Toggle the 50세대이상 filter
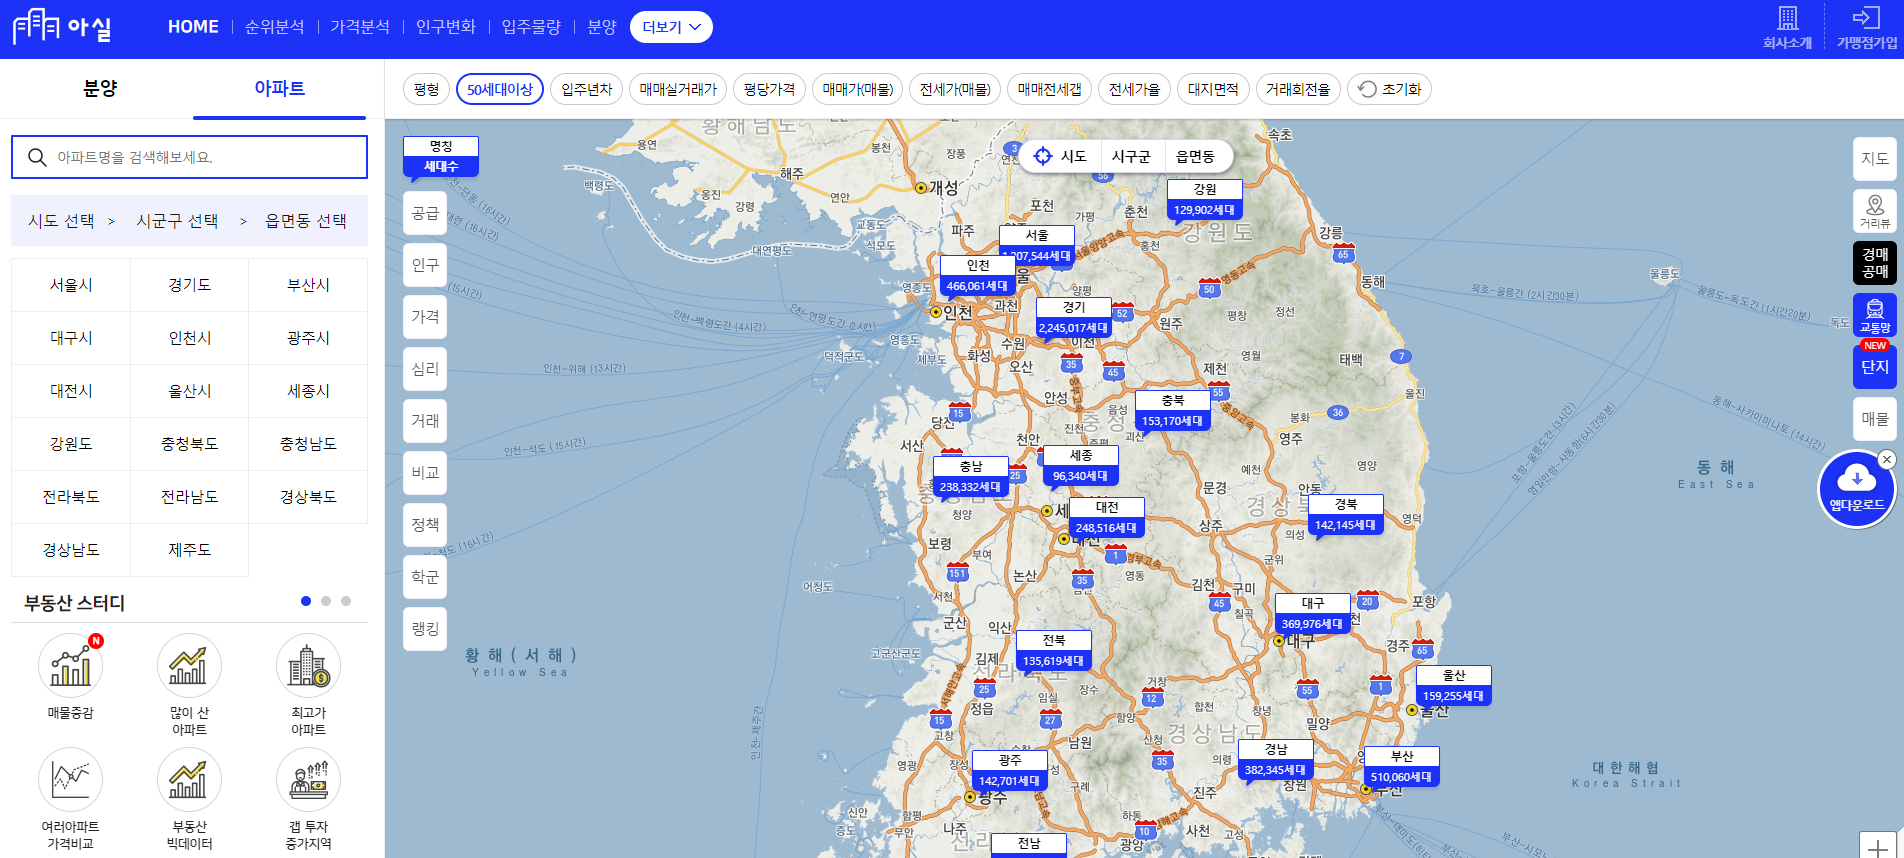 [x=500, y=89]
